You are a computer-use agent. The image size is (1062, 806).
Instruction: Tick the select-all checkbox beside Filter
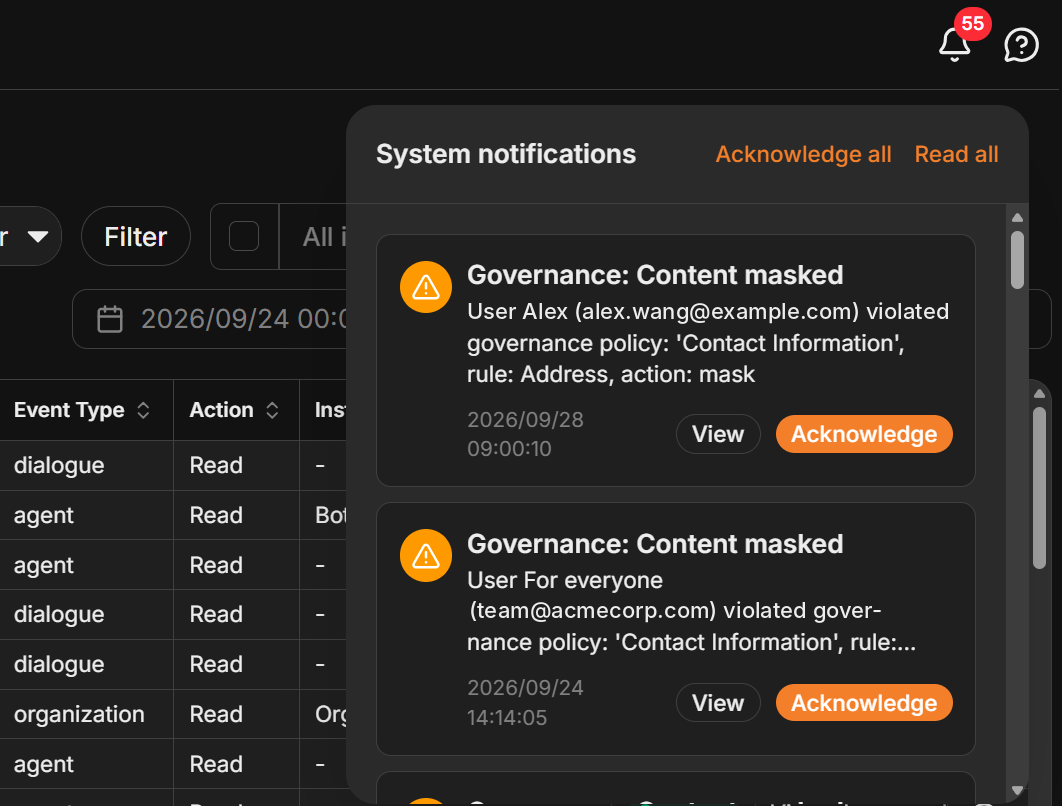[244, 236]
